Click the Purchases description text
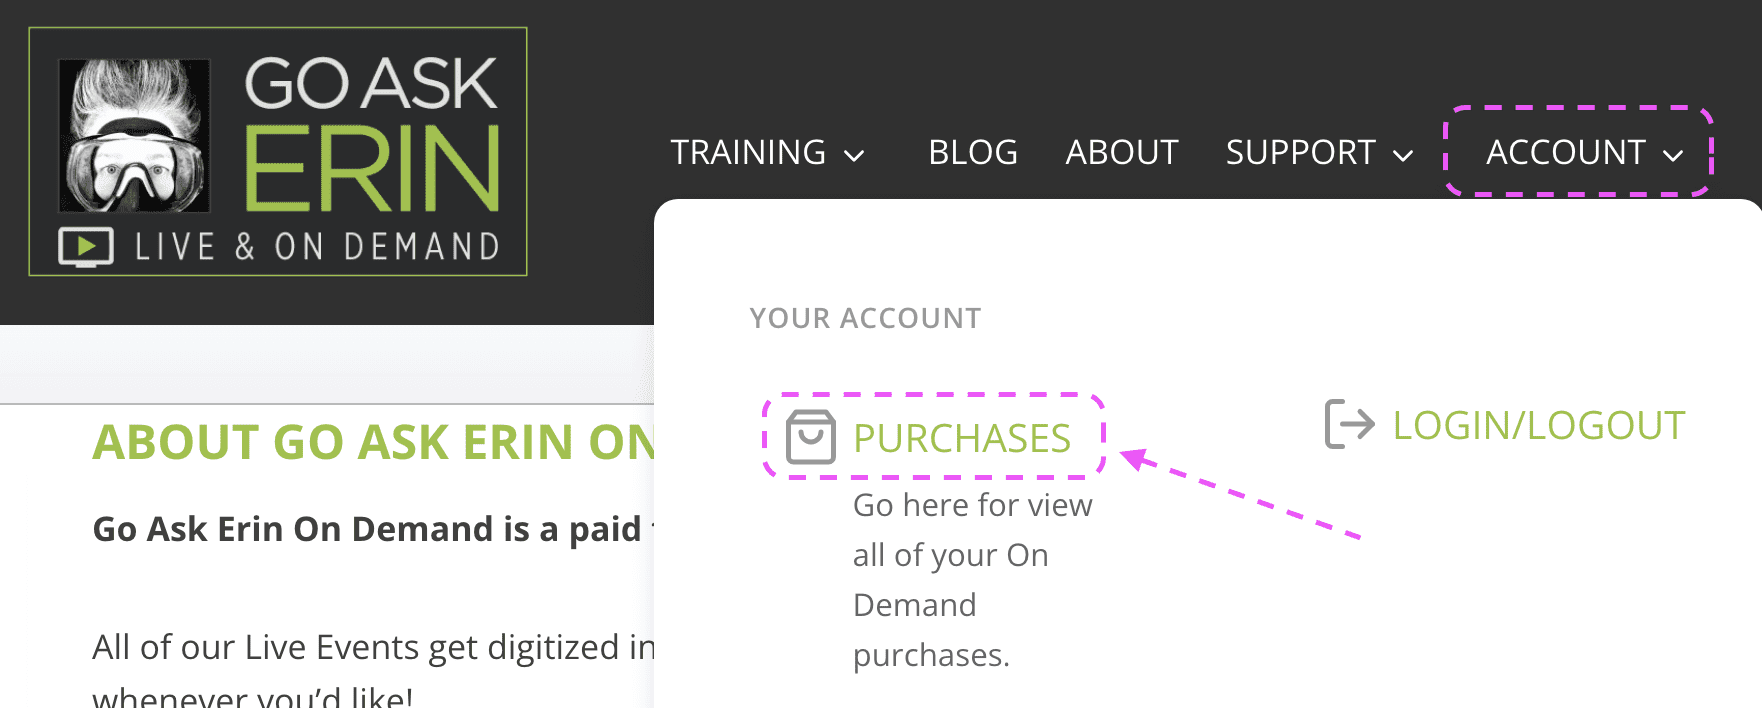Screen dimensions: 1762x708 [x=973, y=580]
